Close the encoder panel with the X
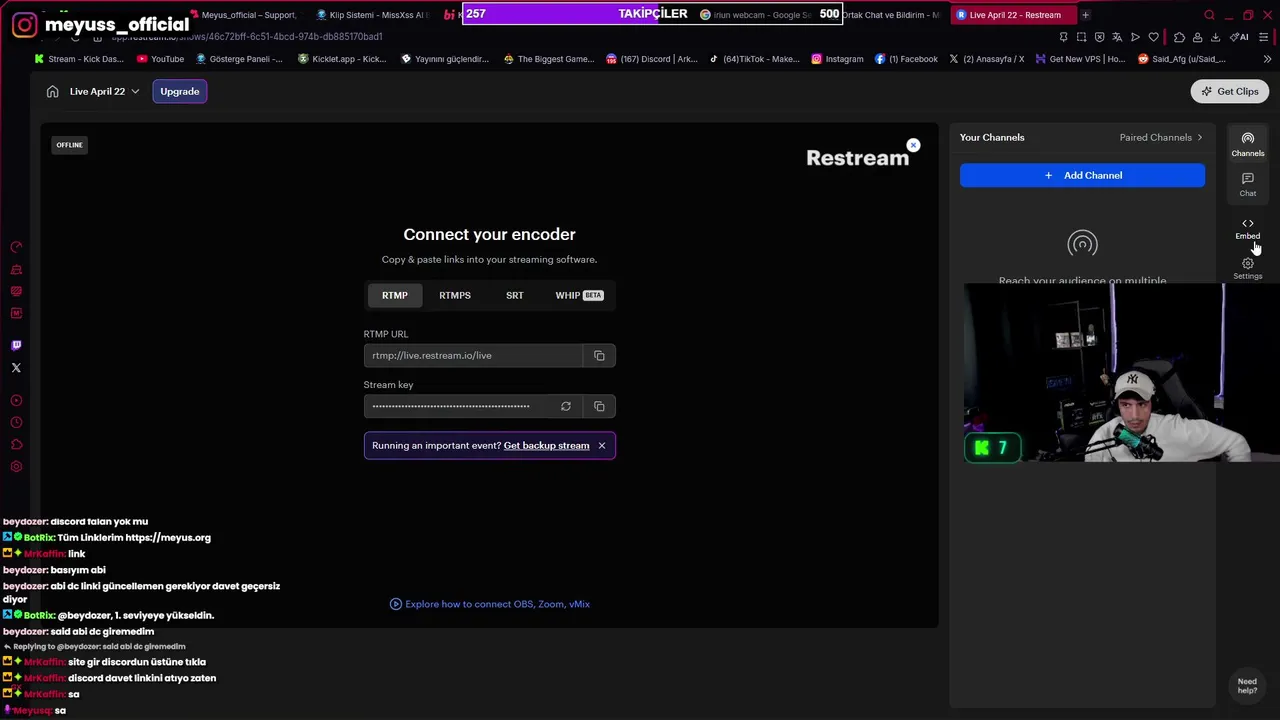 coord(913,146)
